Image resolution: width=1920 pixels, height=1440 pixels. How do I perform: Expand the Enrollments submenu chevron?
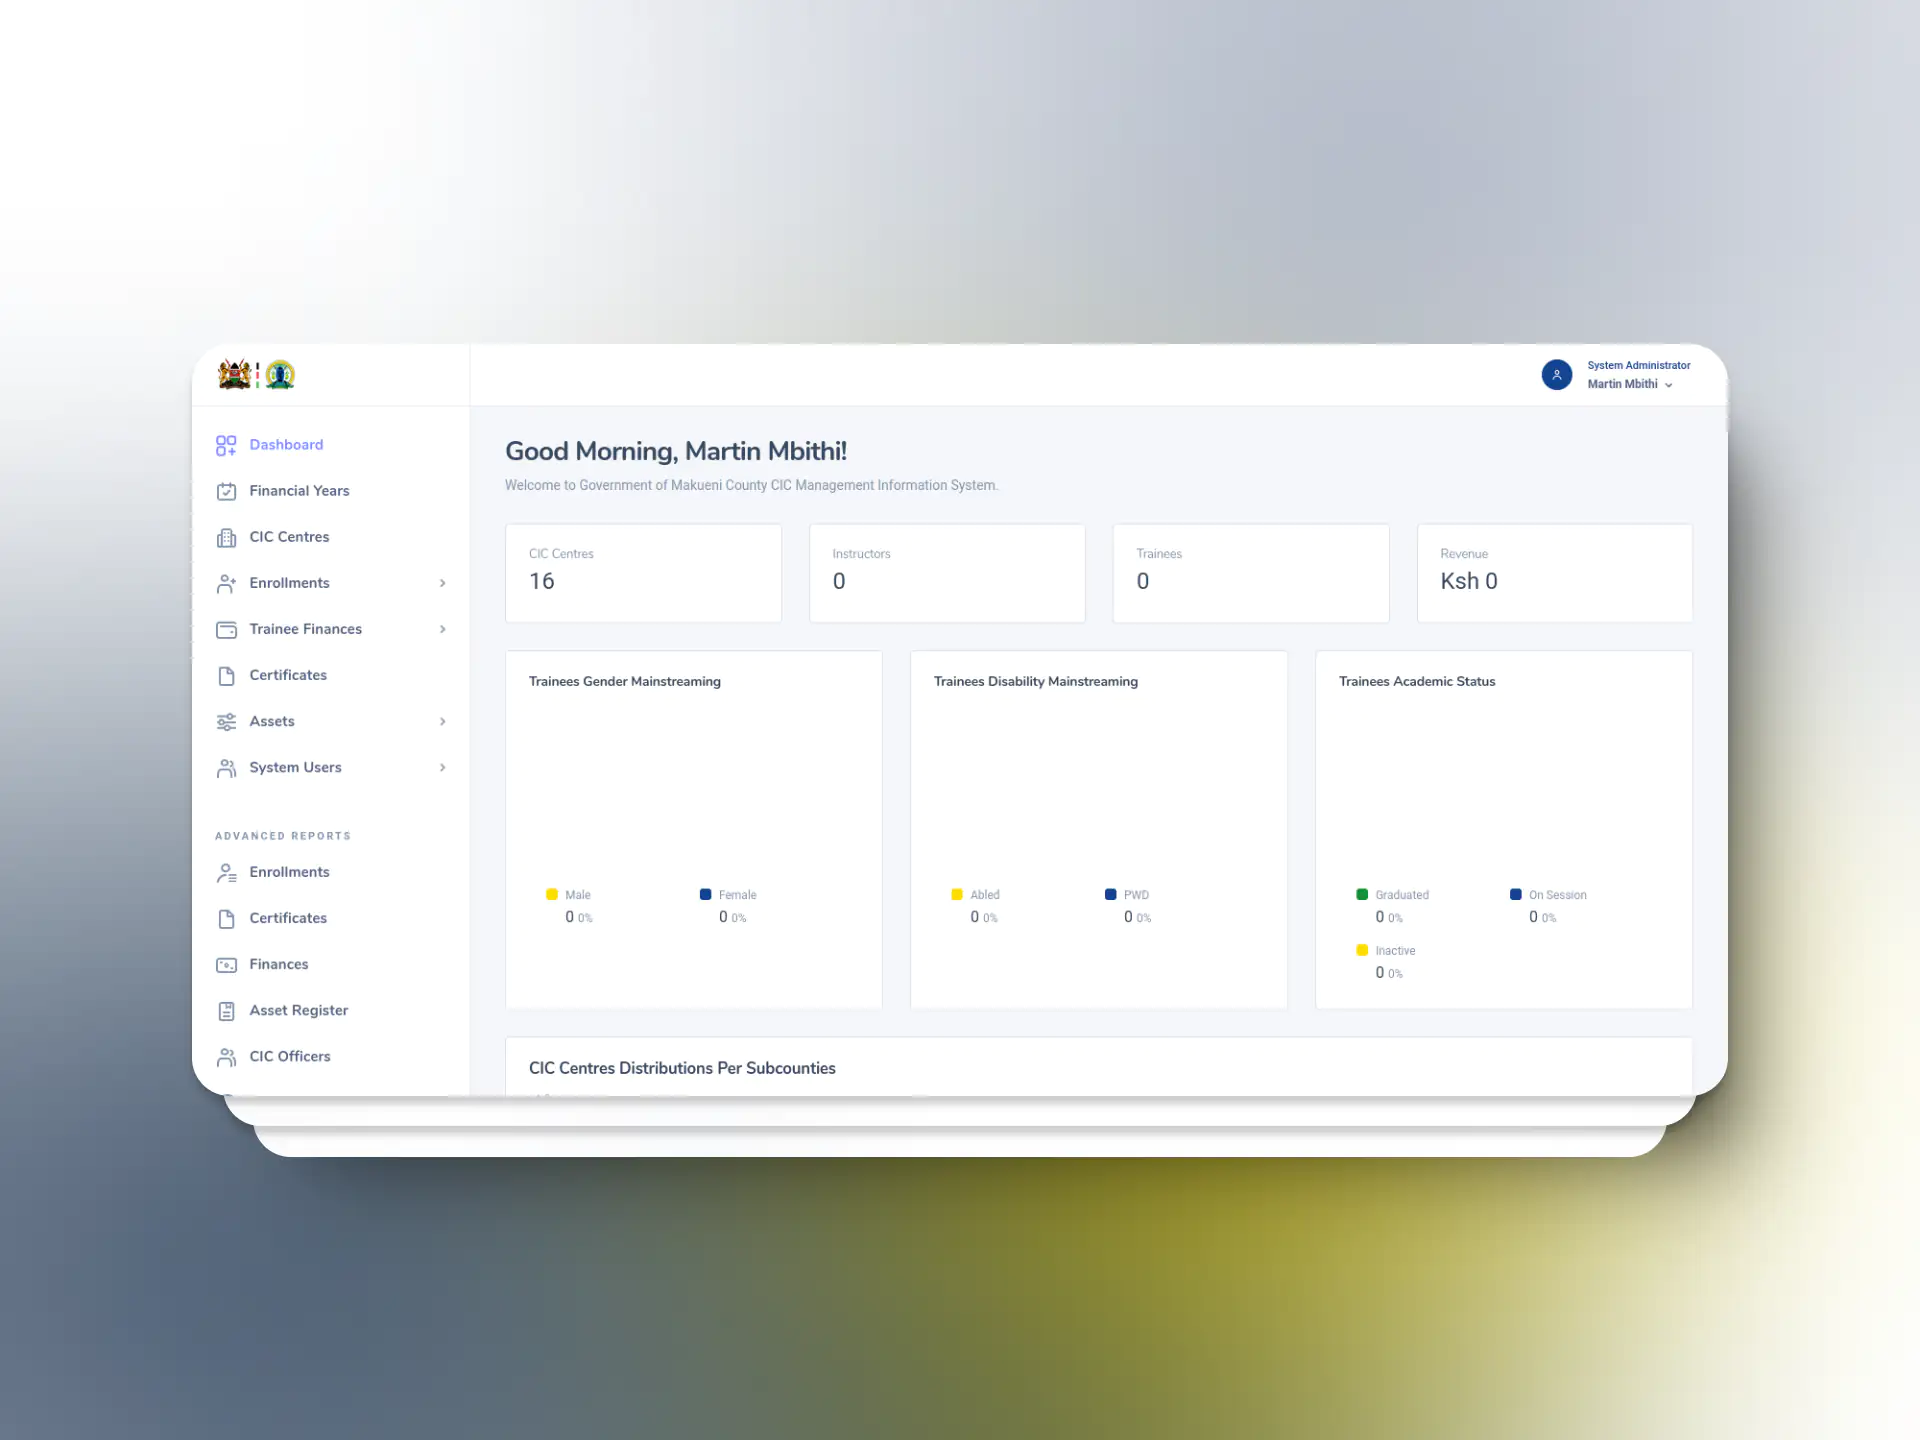click(442, 583)
